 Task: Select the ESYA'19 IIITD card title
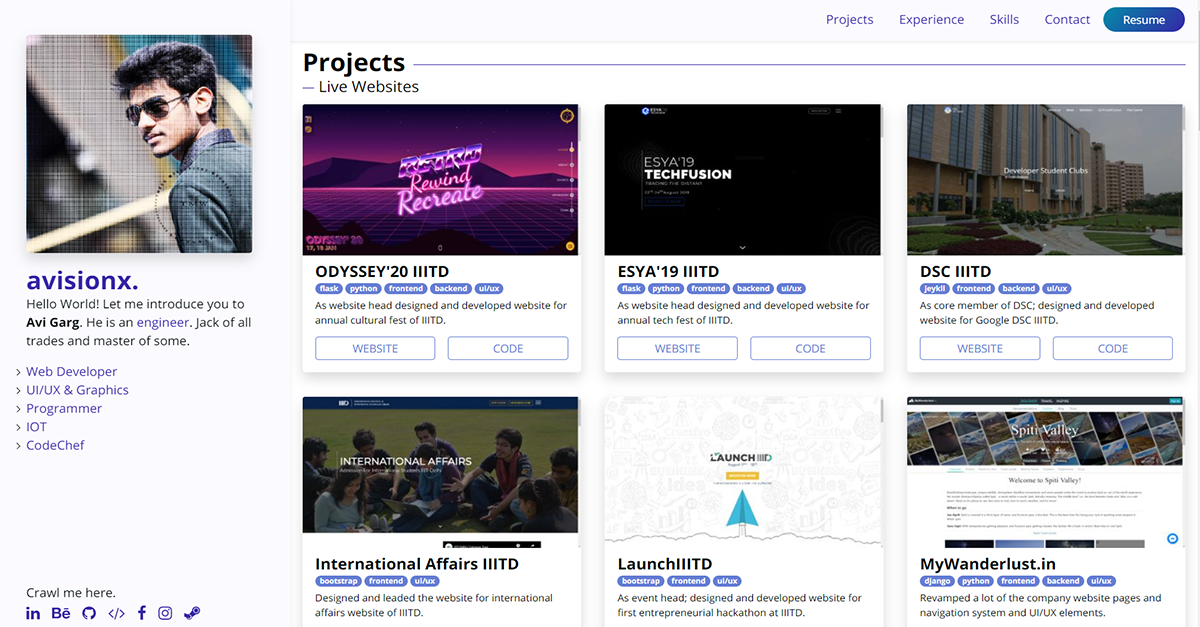pos(668,271)
